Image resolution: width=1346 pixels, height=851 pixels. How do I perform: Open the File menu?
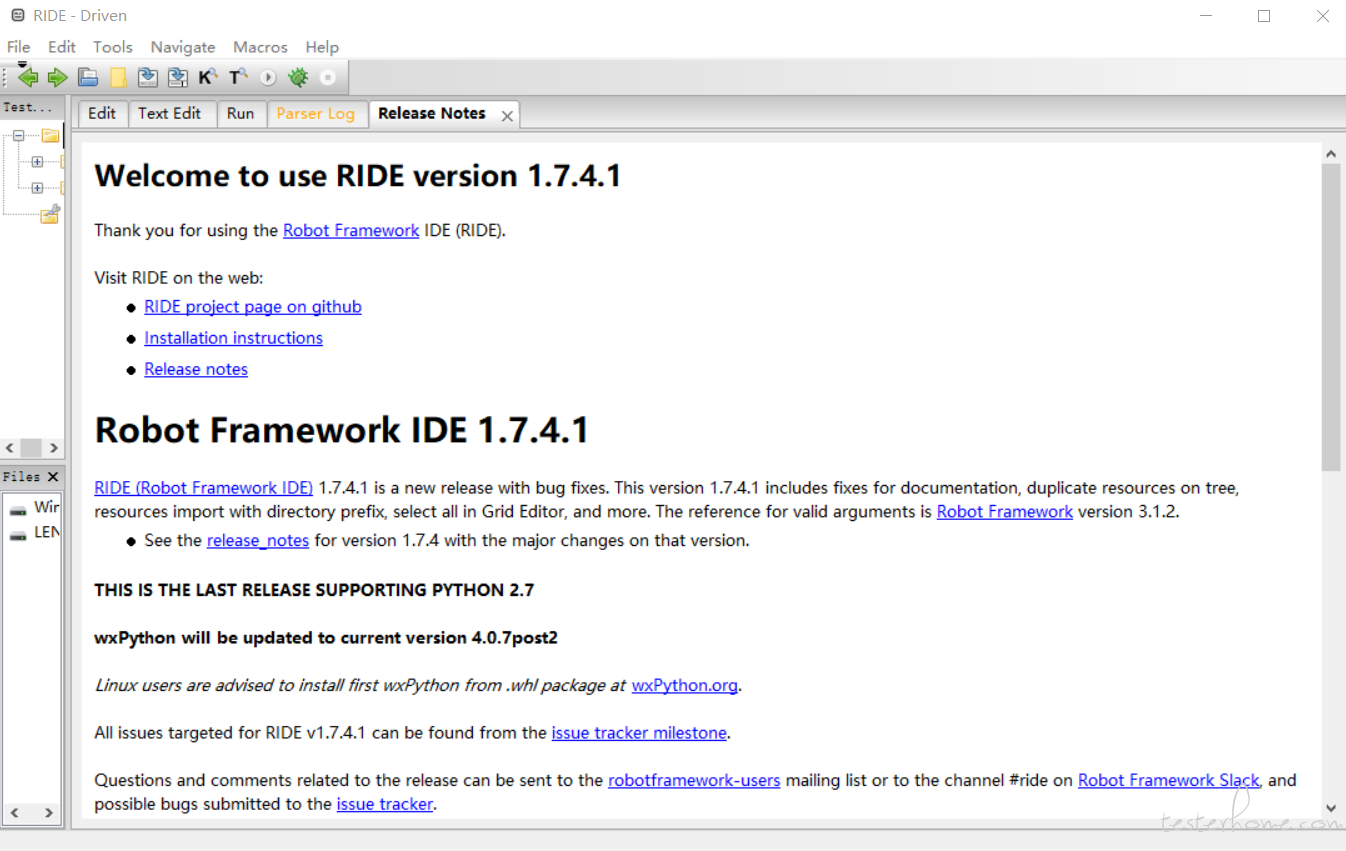pos(18,47)
